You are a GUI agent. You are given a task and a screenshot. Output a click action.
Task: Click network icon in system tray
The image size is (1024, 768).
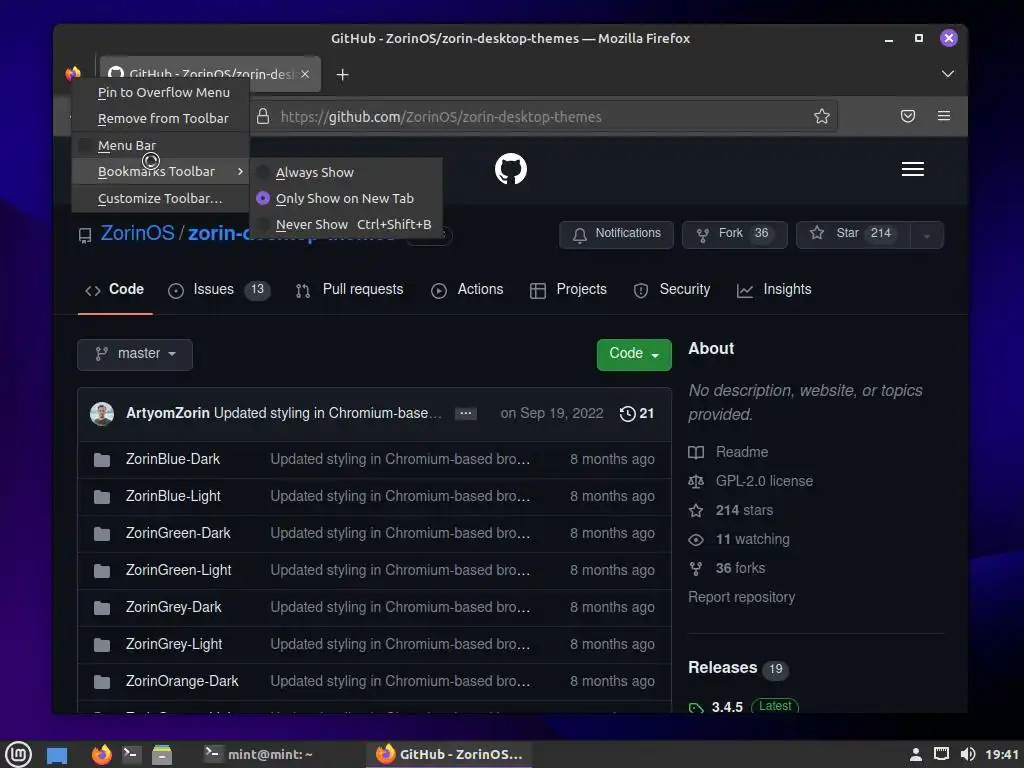click(x=941, y=754)
